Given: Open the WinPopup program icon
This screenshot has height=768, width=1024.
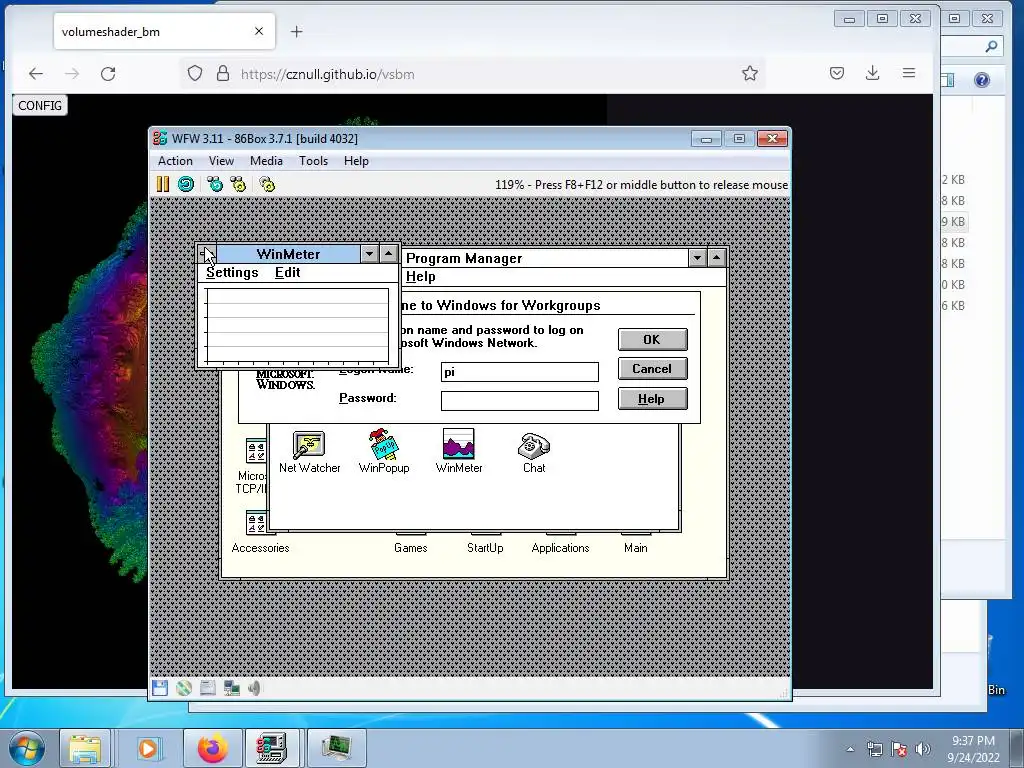Looking at the screenshot, I should click(384, 451).
